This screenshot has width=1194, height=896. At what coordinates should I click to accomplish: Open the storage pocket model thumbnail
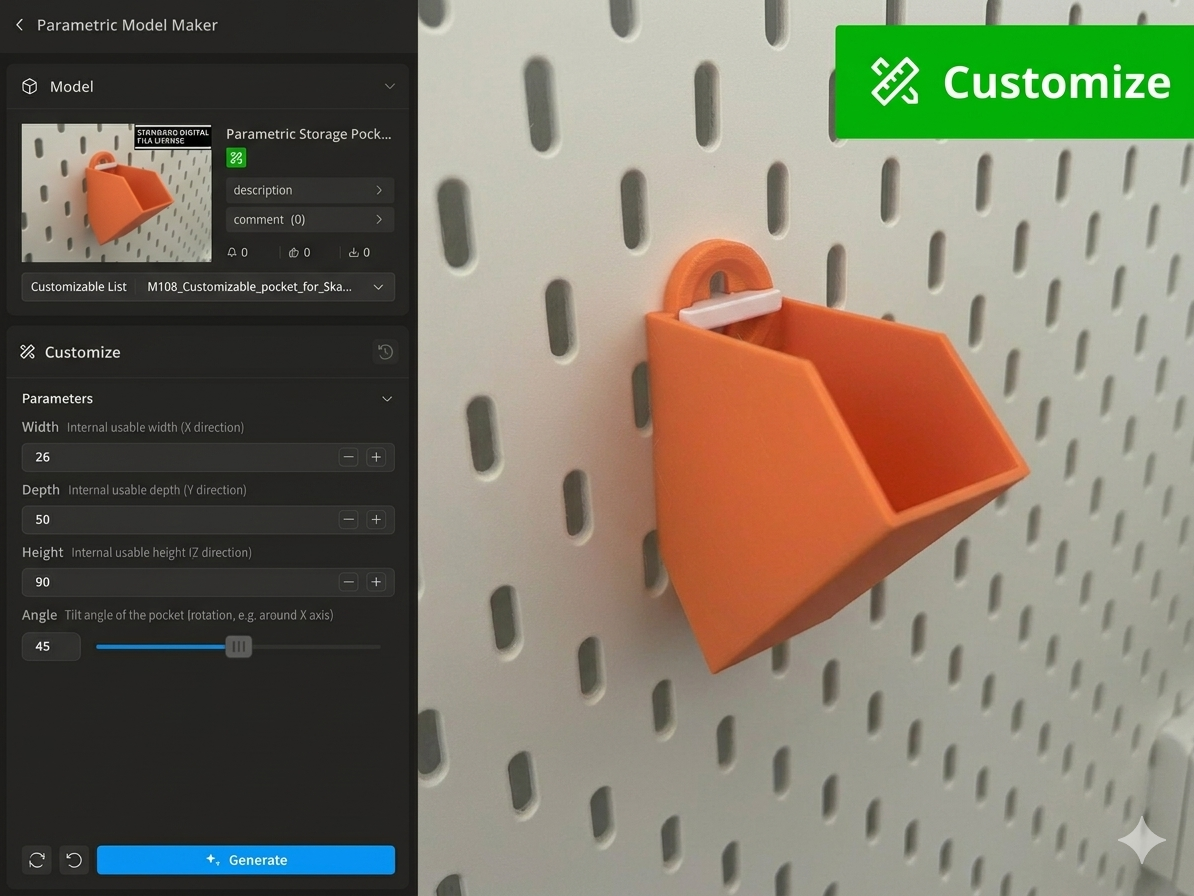click(x=117, y=193)
